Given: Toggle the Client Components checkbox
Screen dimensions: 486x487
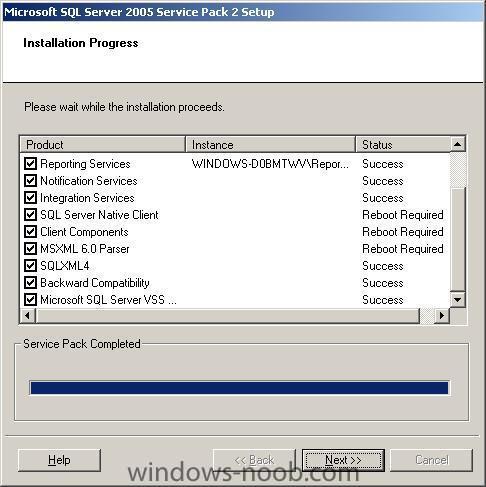Looking at the screenshot, I should tap(30, 232).
